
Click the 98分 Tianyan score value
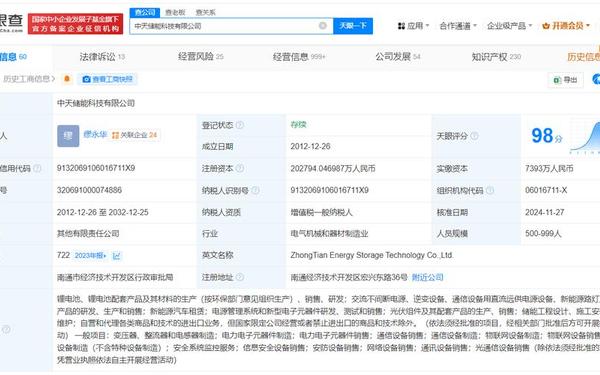pyautogui.click(x=547, y=135)
